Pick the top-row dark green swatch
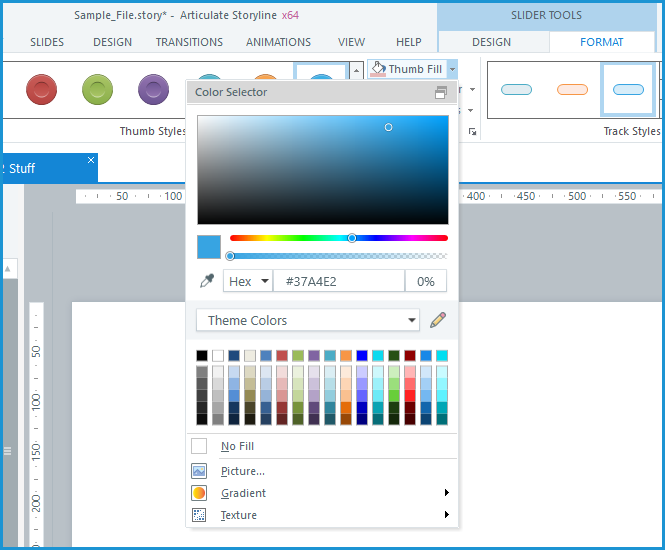This screenshot has height=550, width=665. click(x=394, y=355)
